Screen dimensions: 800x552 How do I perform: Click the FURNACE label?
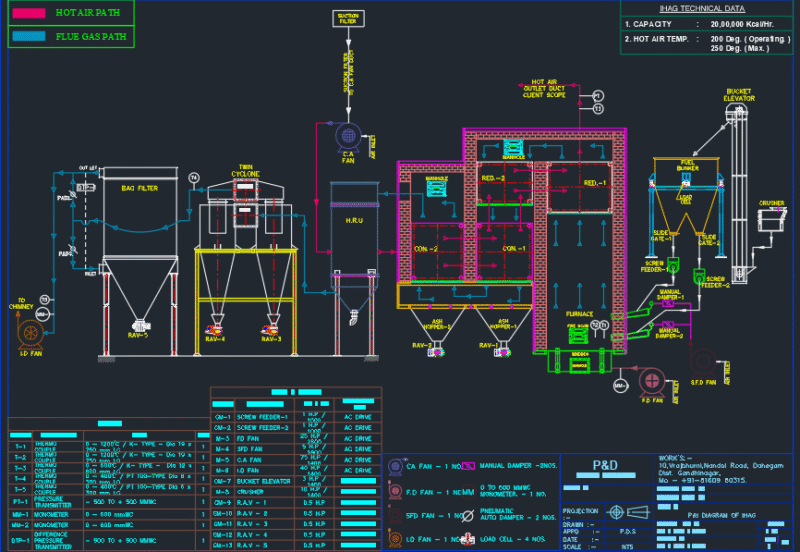[580, 314]
